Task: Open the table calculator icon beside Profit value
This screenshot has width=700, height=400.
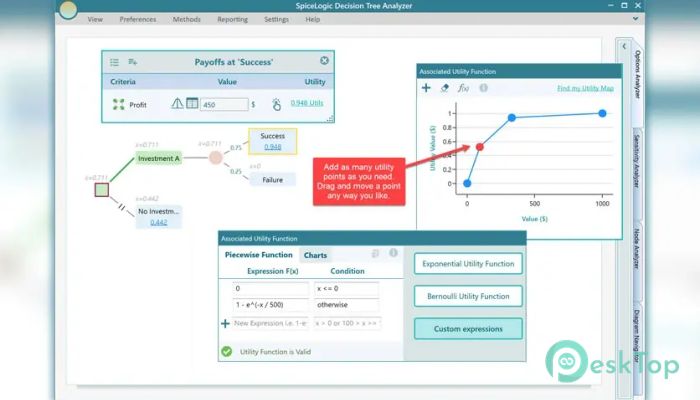Action: pos(192,104)
